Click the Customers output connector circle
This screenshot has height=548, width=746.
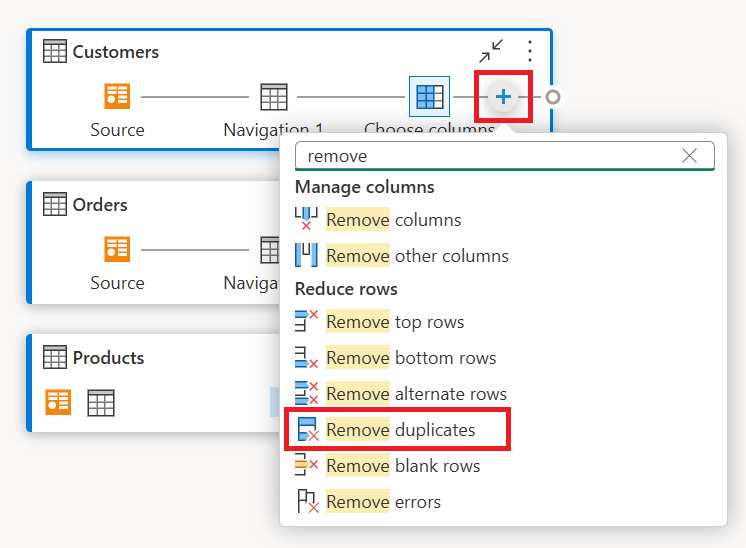click(x=553, y=97)
